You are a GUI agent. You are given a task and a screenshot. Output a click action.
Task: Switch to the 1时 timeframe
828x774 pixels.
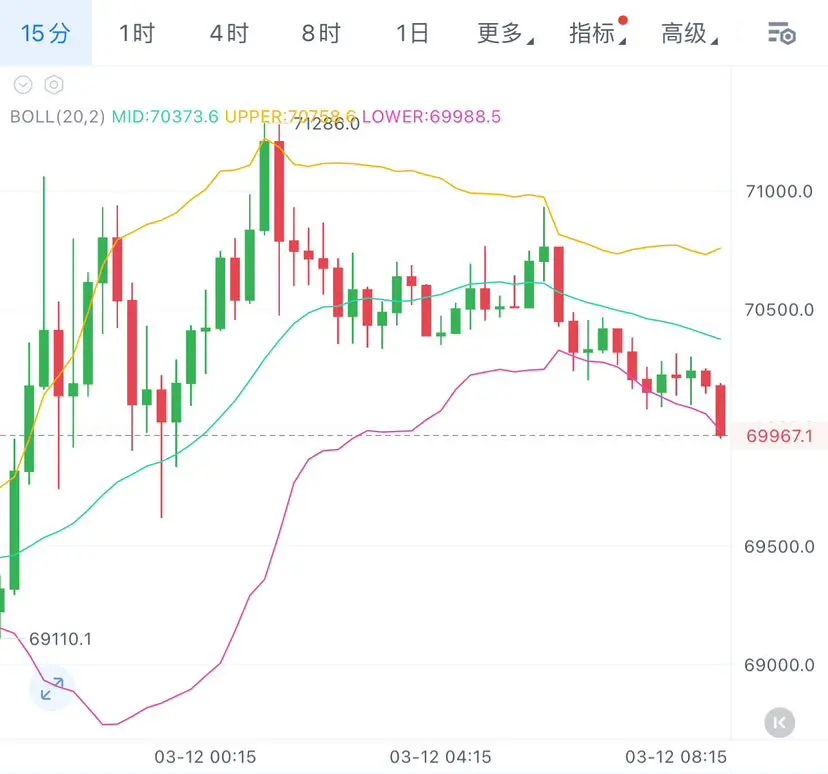pyautogui.click(x=137, y=33)
